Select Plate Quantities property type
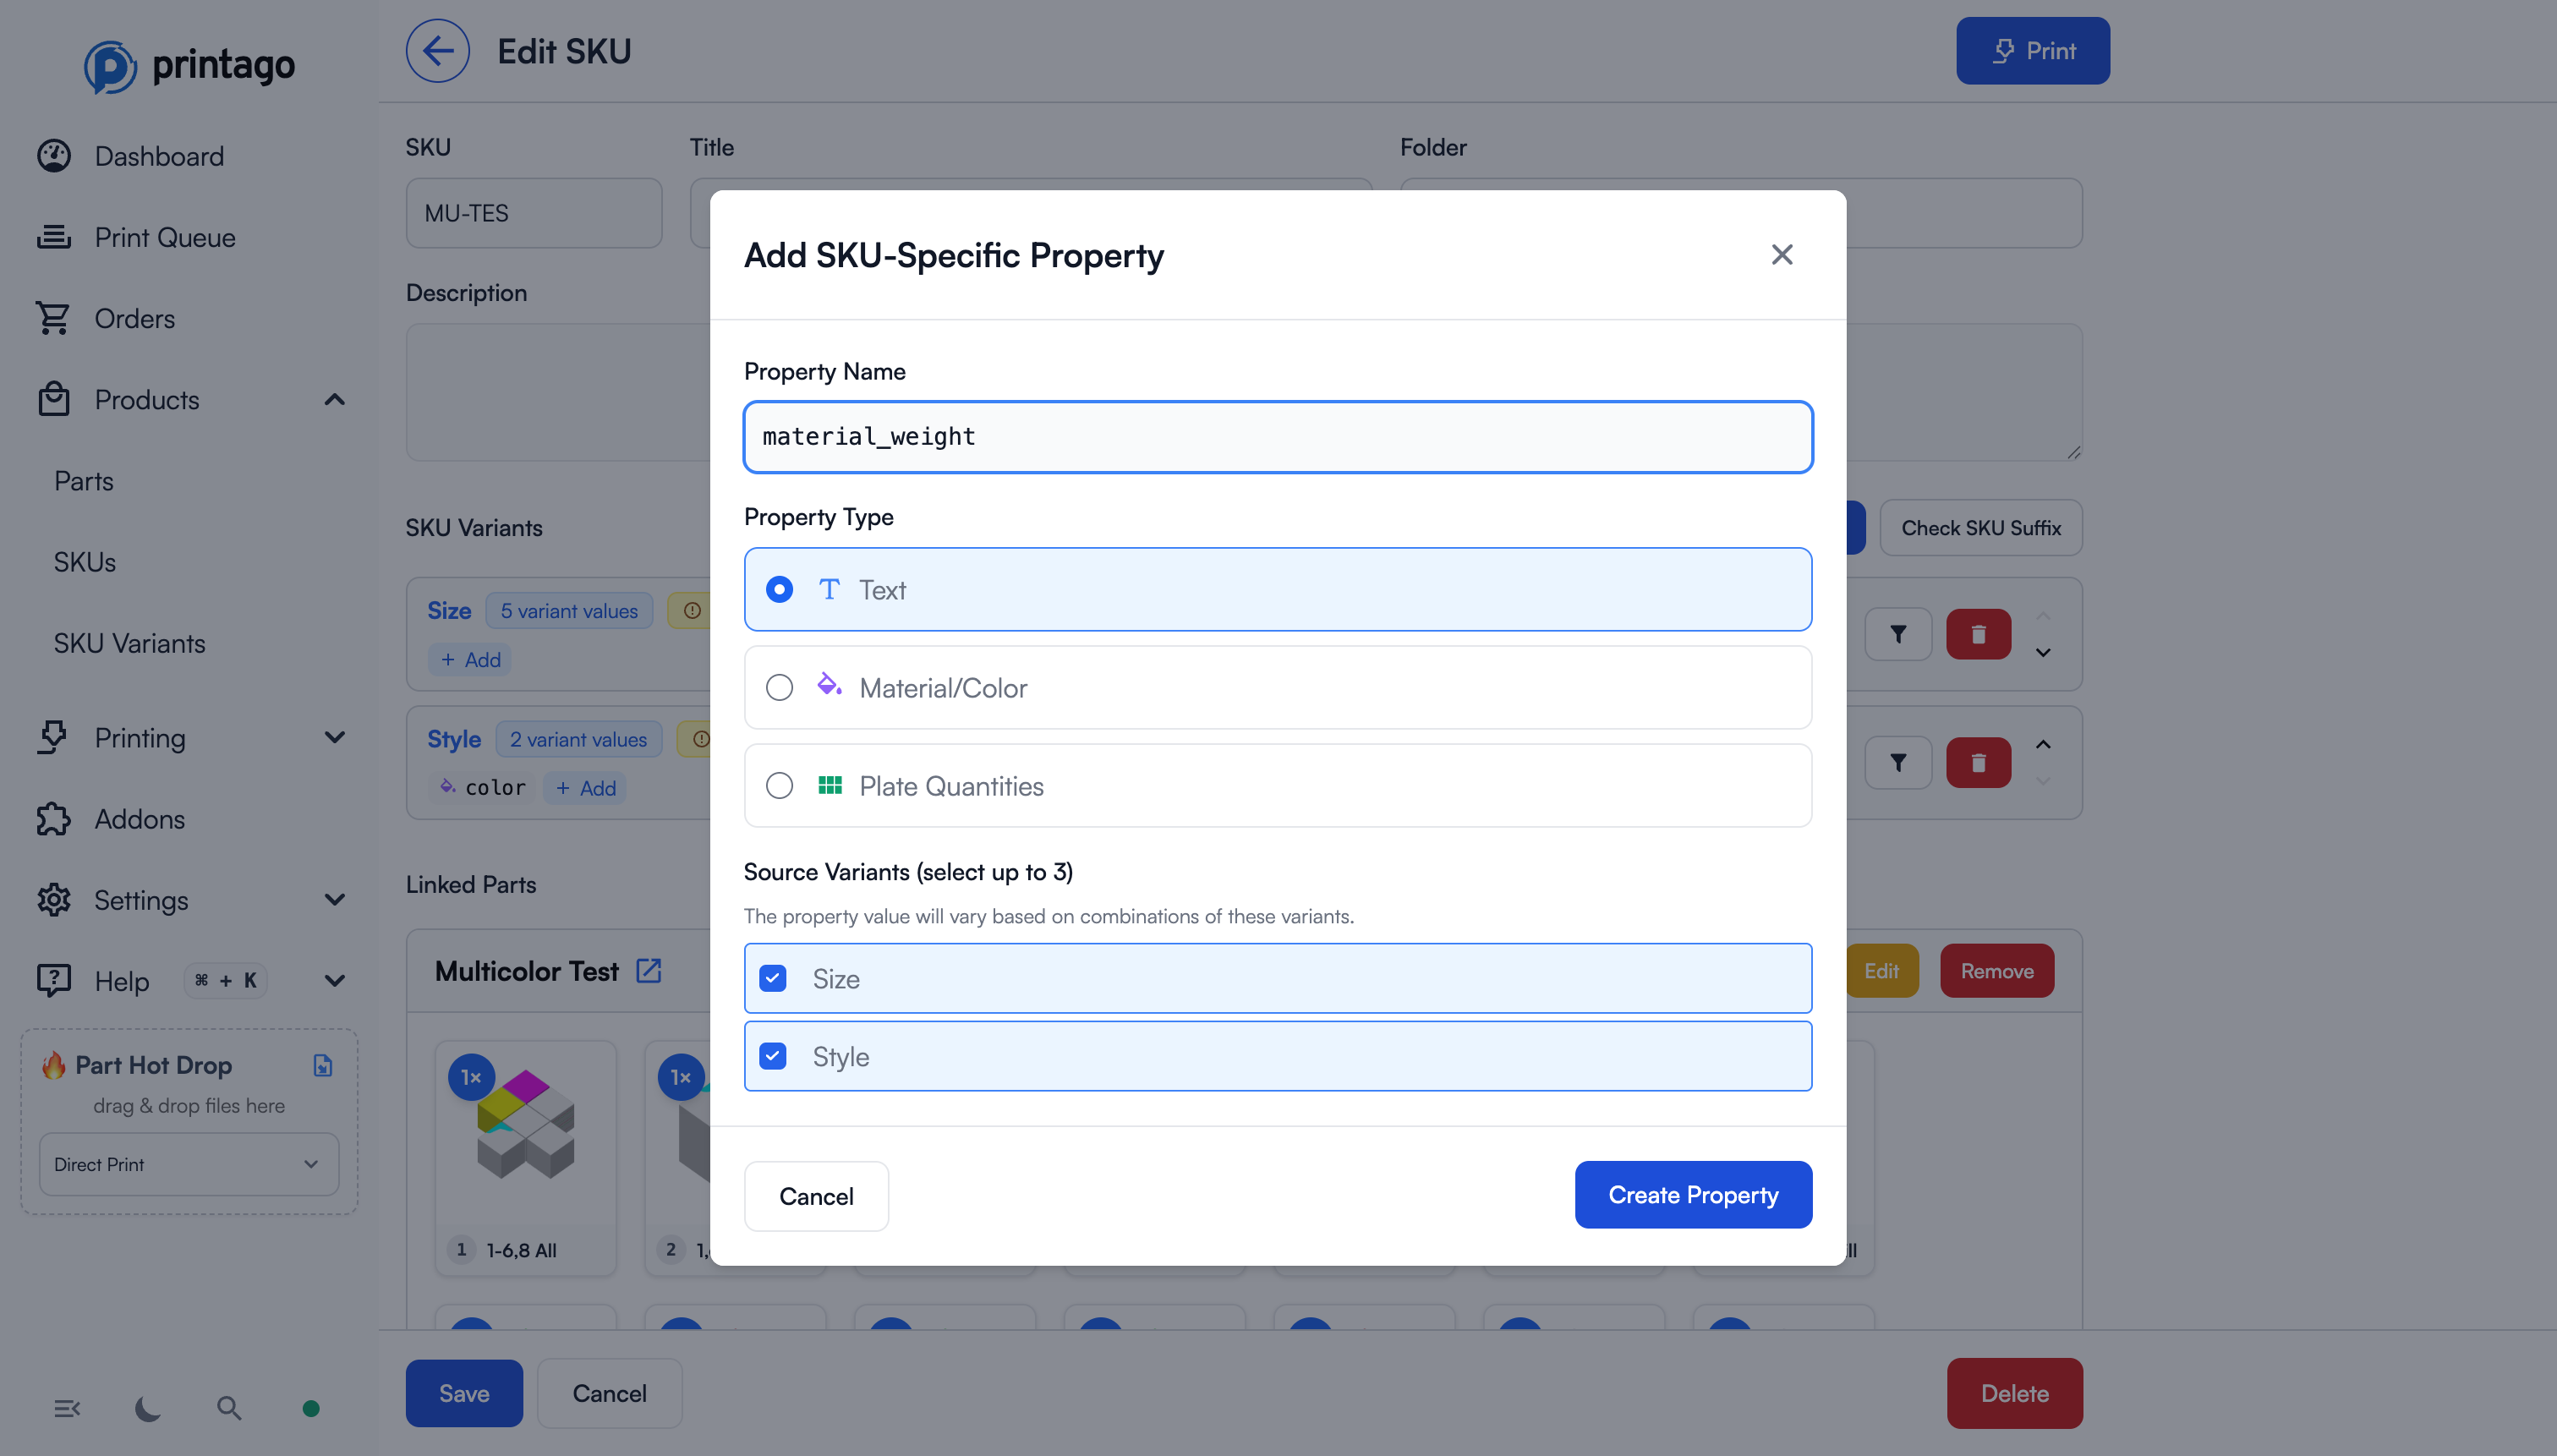This screenshot has height=1456, width=2557. point(779,785)
